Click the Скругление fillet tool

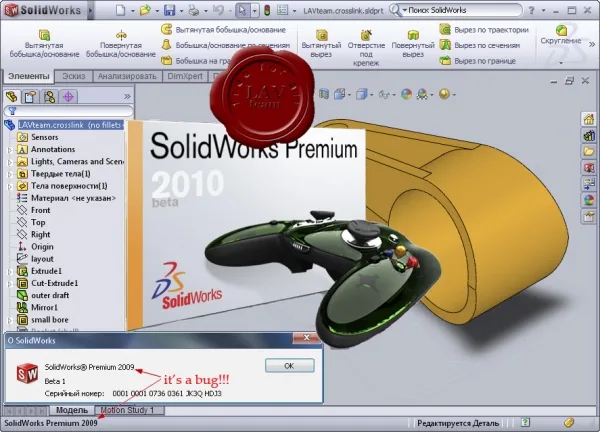pyautogui.click(x=561, y=35)
